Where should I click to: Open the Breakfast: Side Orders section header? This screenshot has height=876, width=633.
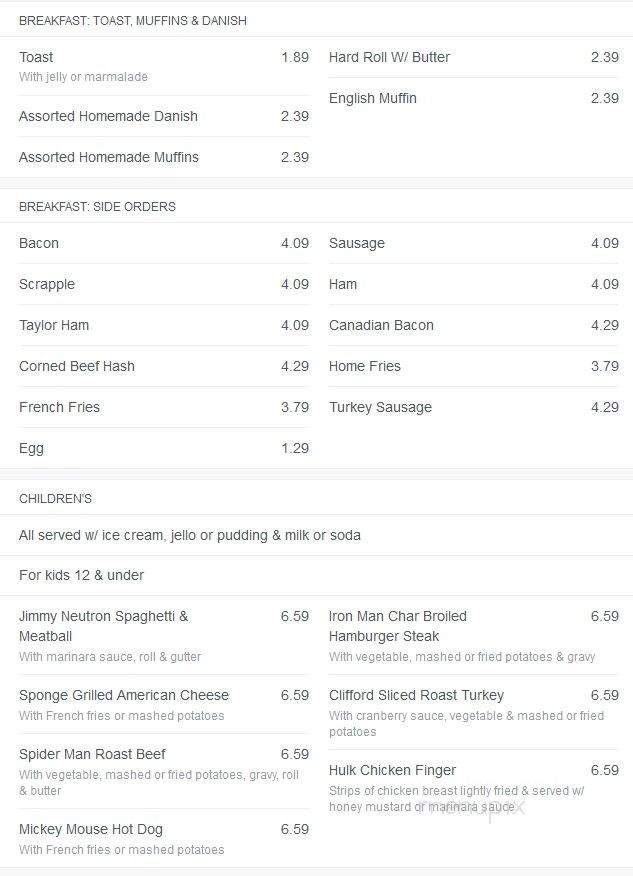coord(97,207)
